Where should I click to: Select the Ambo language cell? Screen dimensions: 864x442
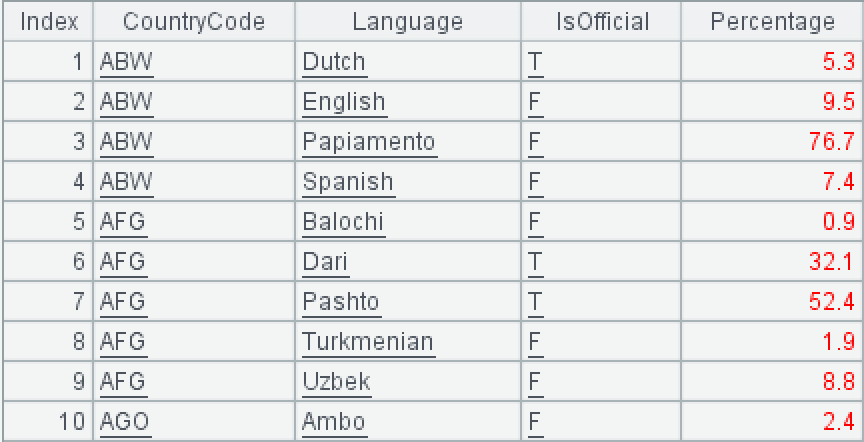coord(333,422)
